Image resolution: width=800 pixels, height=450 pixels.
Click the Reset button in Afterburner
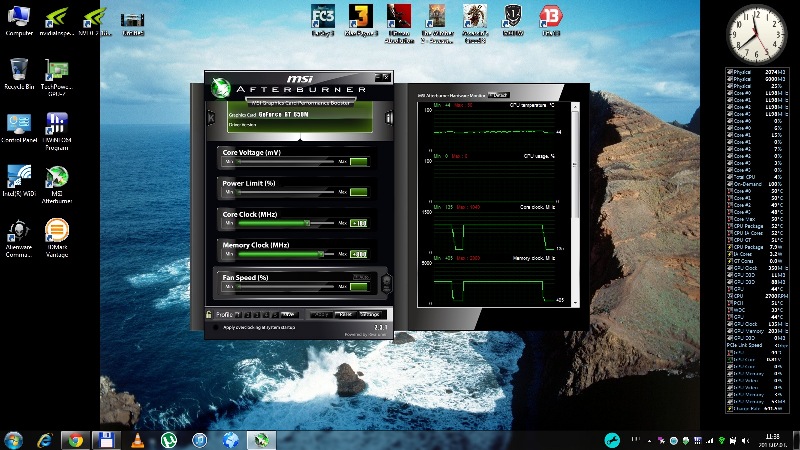345,315
